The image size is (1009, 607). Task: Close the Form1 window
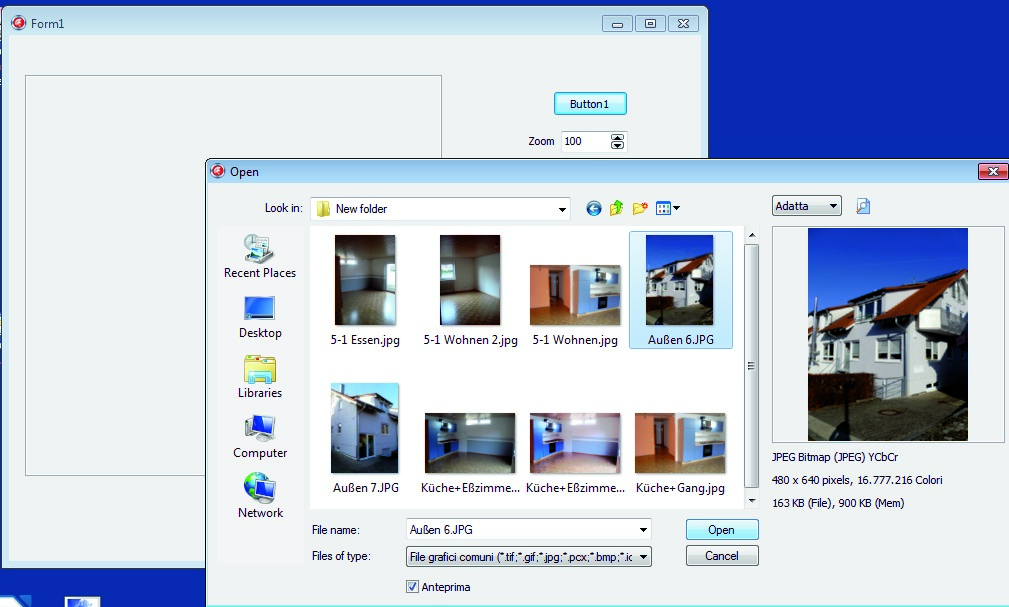click(x=683, y=24)
